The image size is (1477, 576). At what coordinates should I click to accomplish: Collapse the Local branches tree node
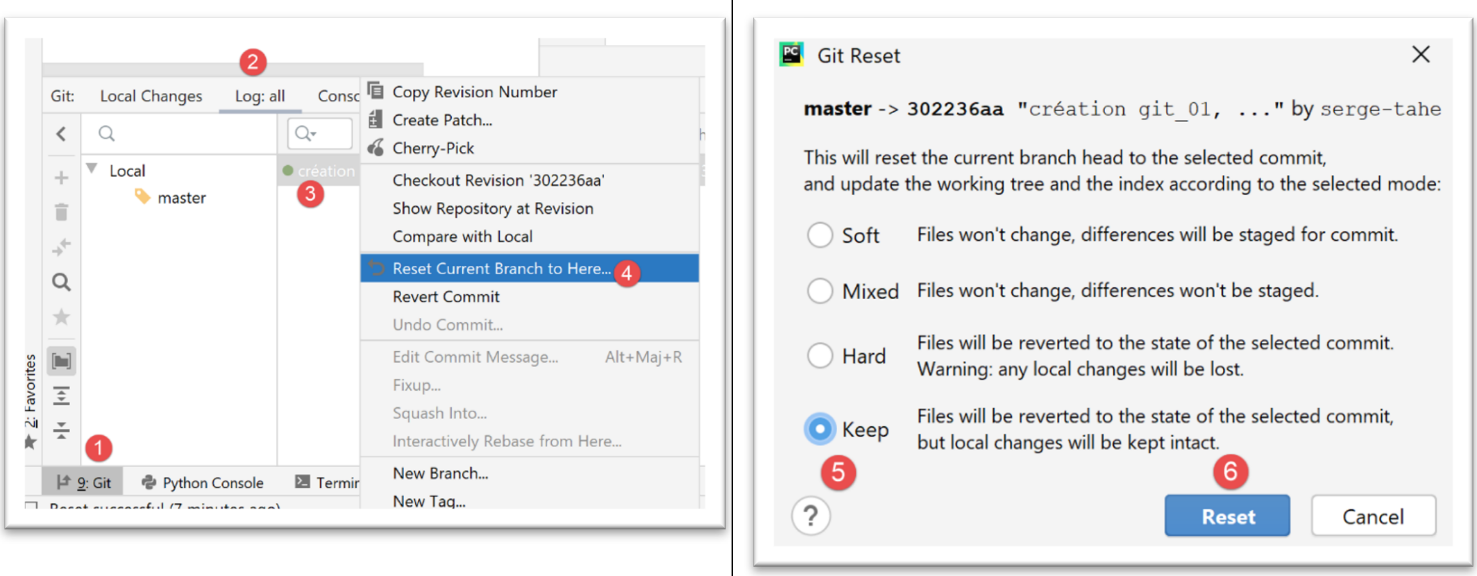point(93,170)
